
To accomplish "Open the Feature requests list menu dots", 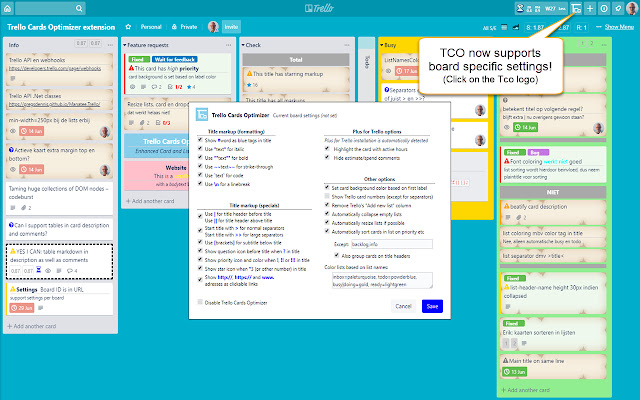I will tap(229, 45).
